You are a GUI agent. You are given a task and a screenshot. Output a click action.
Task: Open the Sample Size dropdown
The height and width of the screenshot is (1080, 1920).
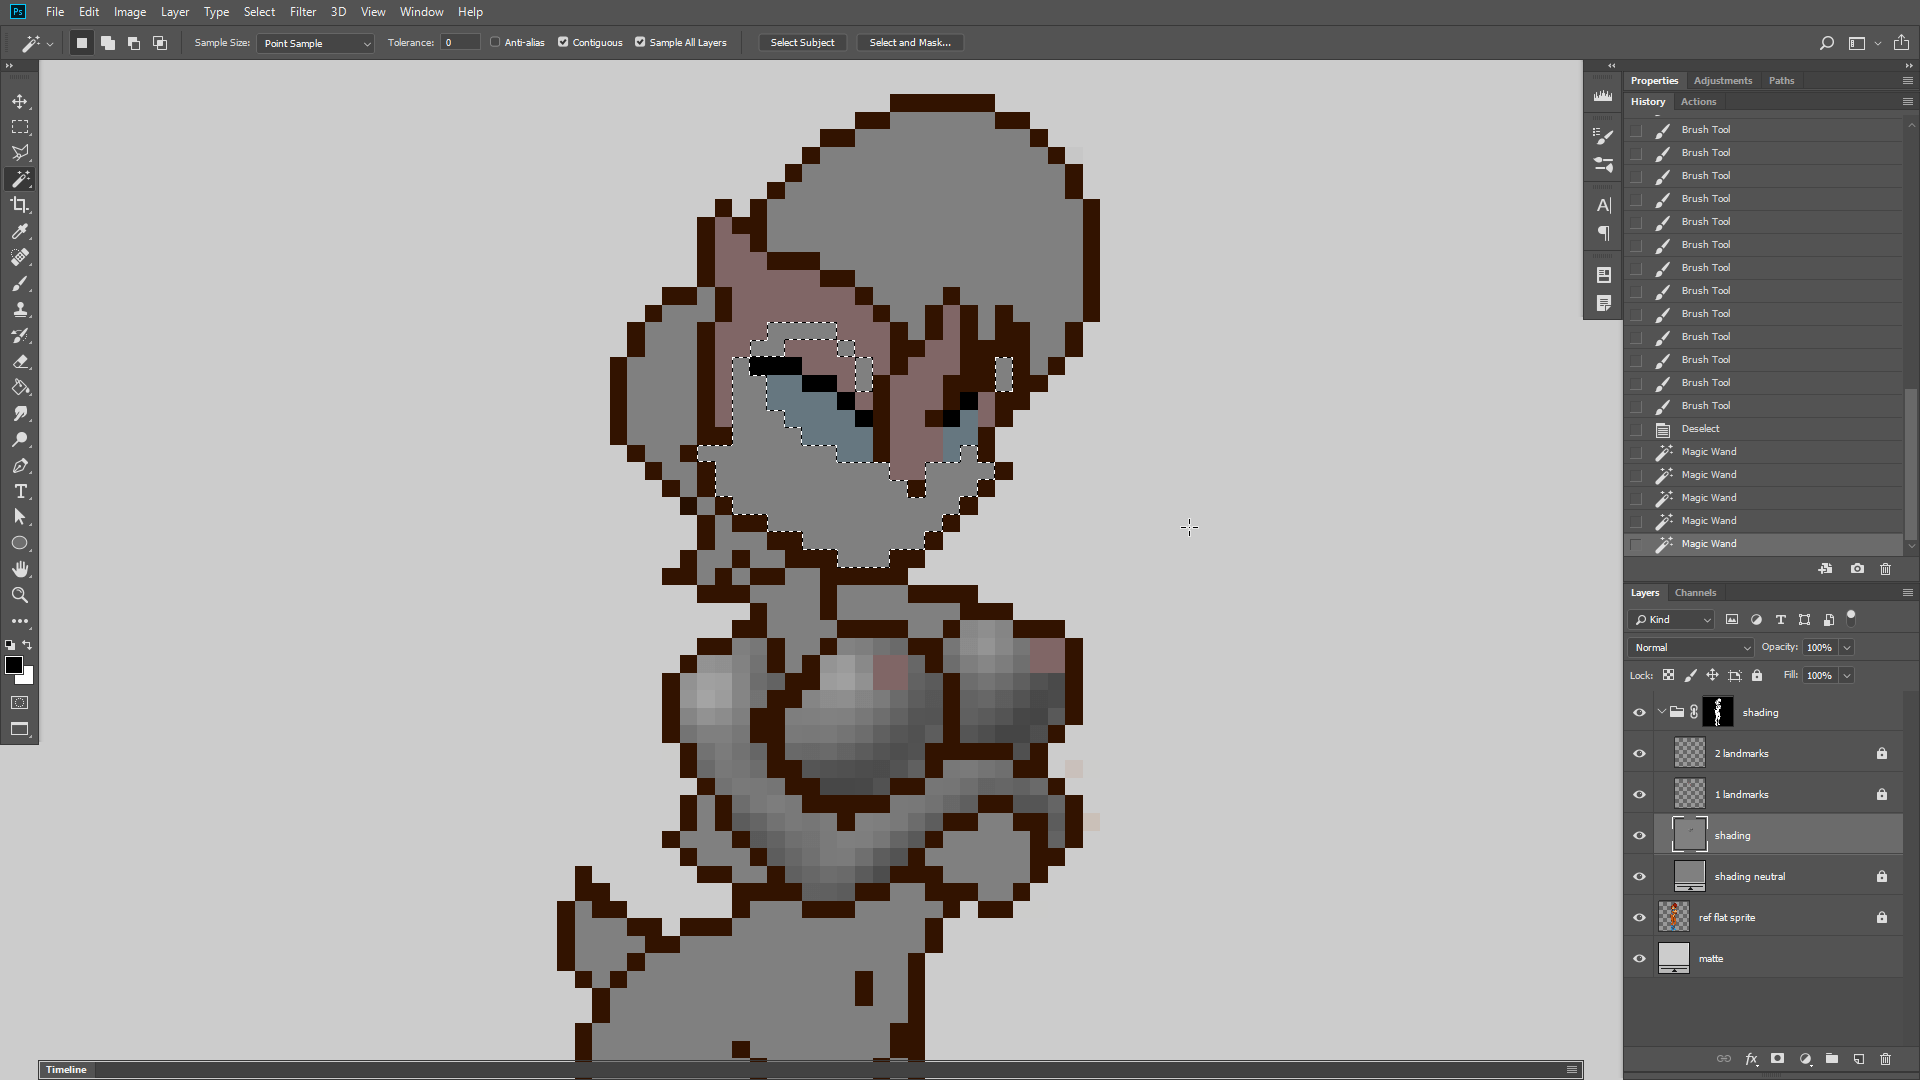314,43
